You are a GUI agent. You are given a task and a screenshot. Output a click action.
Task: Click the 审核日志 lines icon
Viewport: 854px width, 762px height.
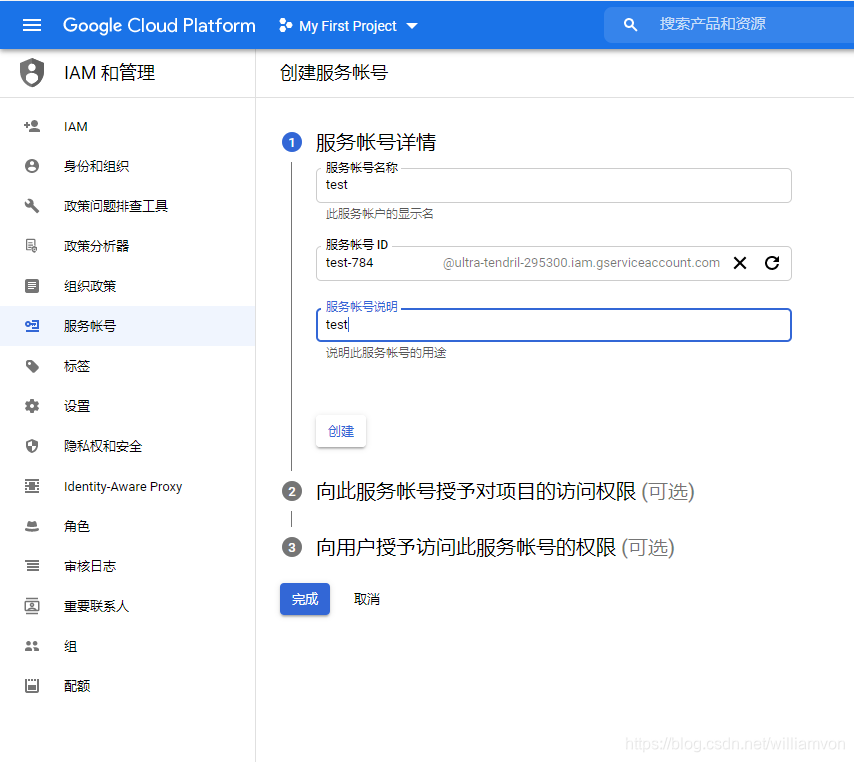pyautogui.click(x=32, y=566)
